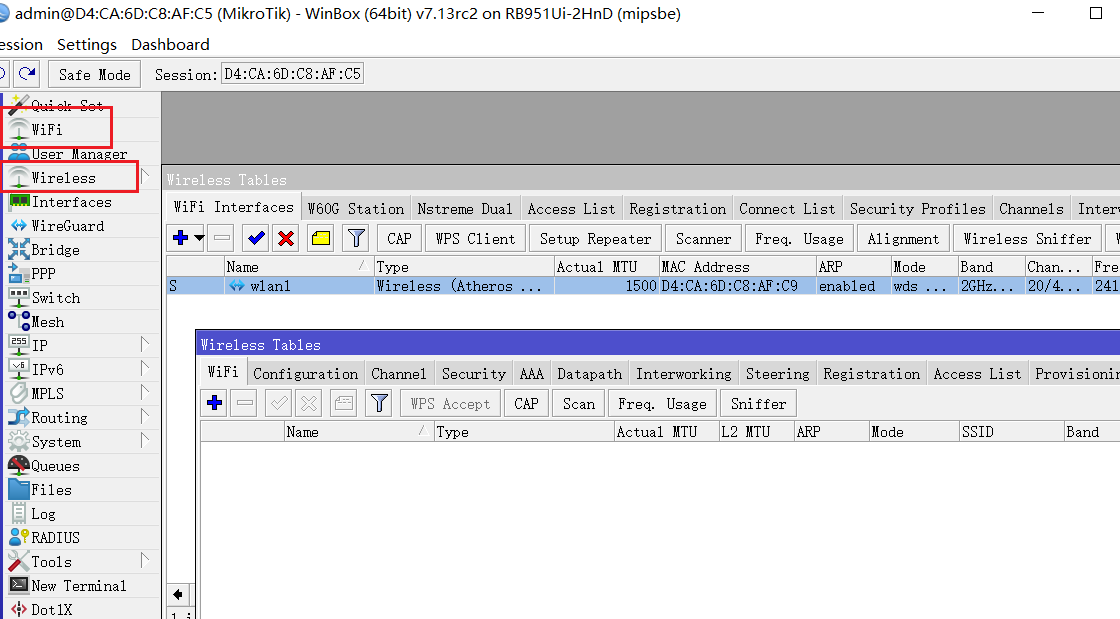Toggle Safe Mode
The image size is (1120, 619).
click(94, 74)
